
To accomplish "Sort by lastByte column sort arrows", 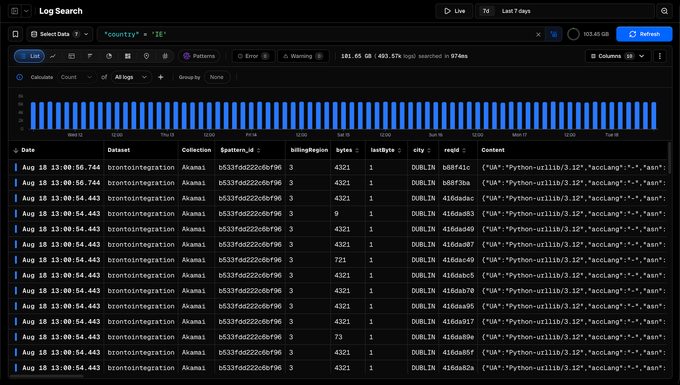I will (x=399, y=150).
